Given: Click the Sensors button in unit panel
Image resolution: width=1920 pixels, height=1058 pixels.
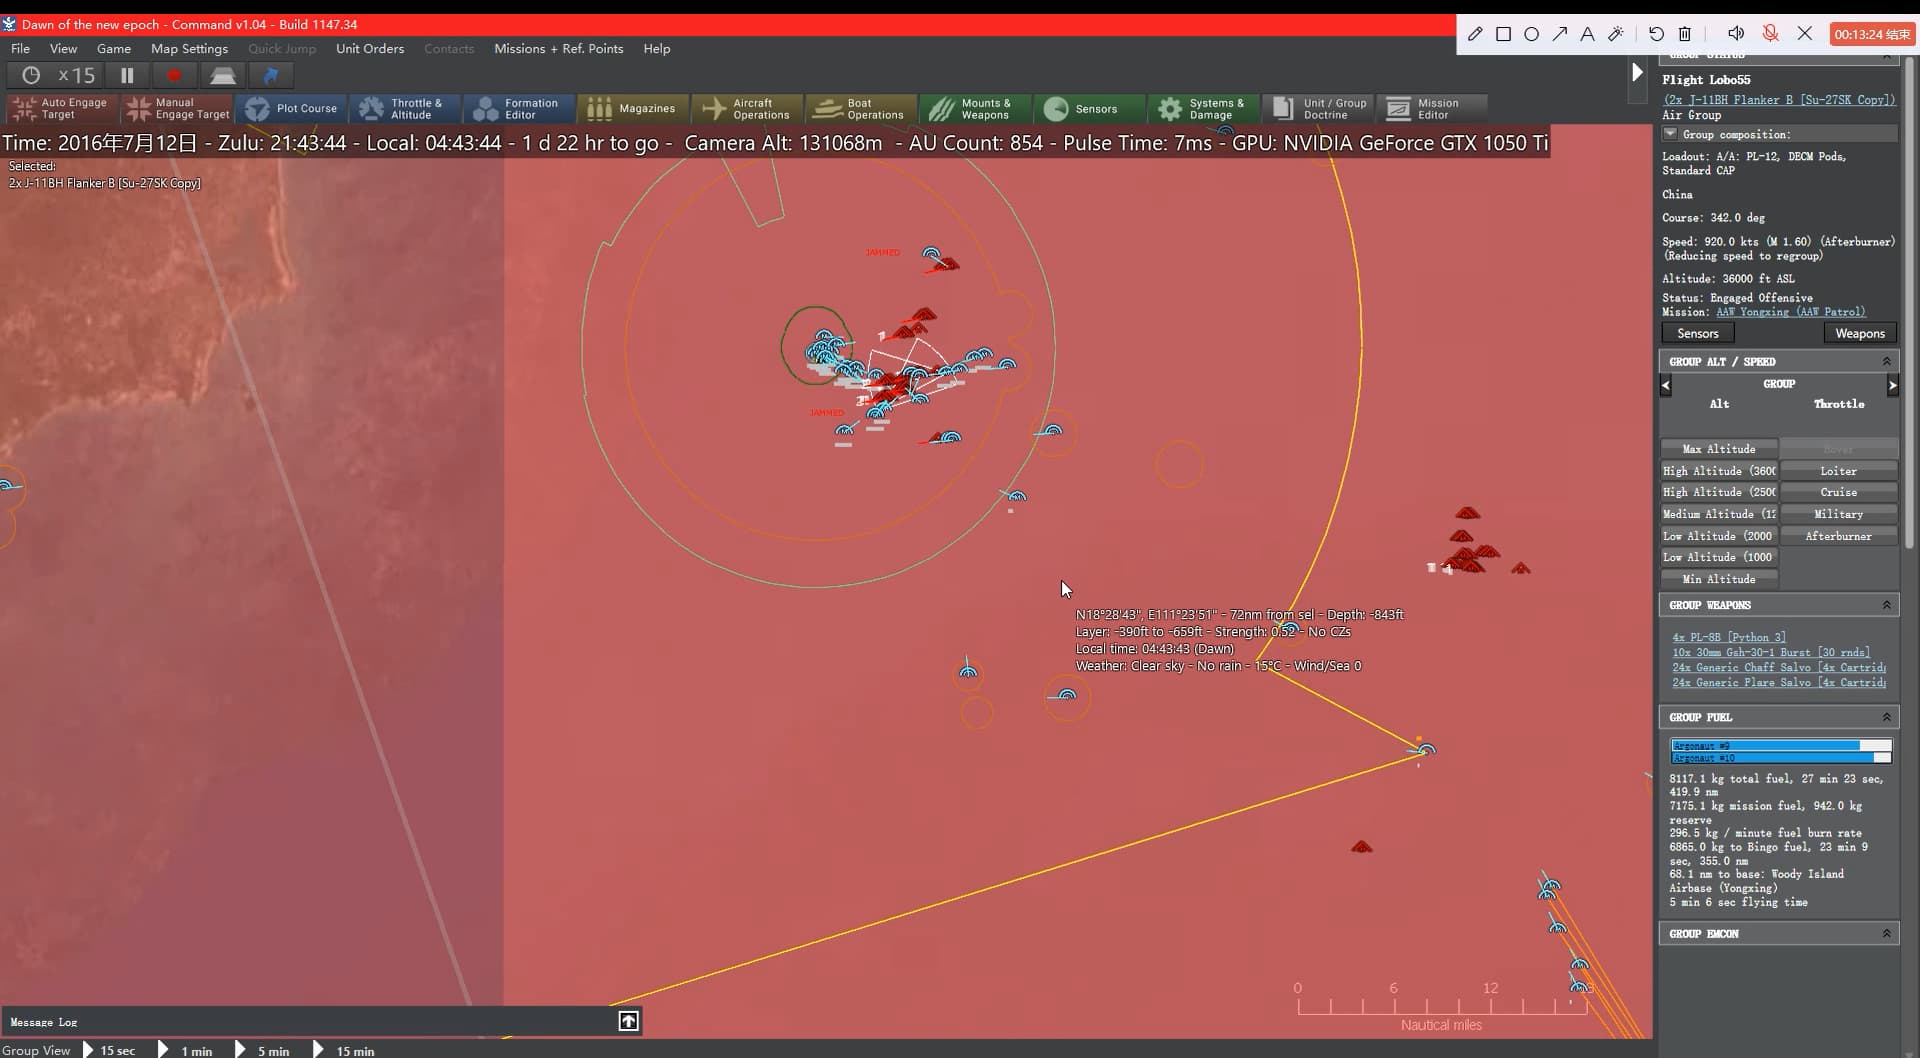Looking at the screenshot, I should point(1698,333).
